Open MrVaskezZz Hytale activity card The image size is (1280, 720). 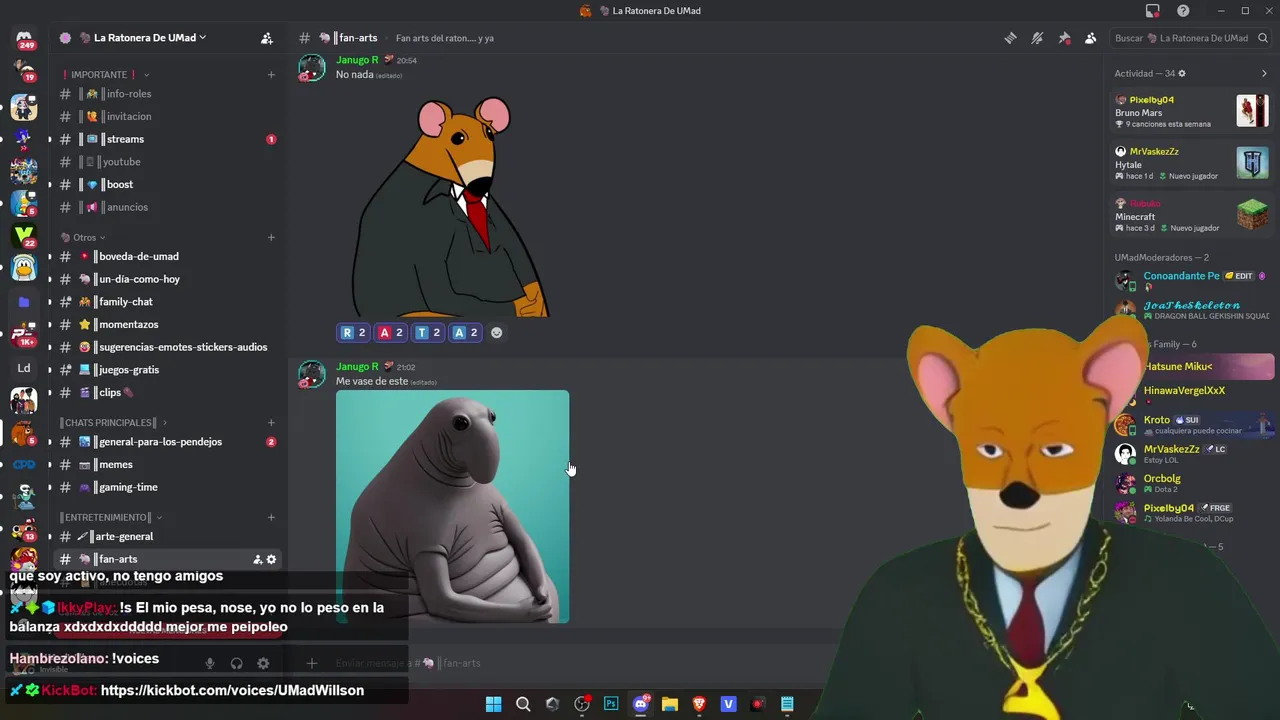pos(1192,163)
